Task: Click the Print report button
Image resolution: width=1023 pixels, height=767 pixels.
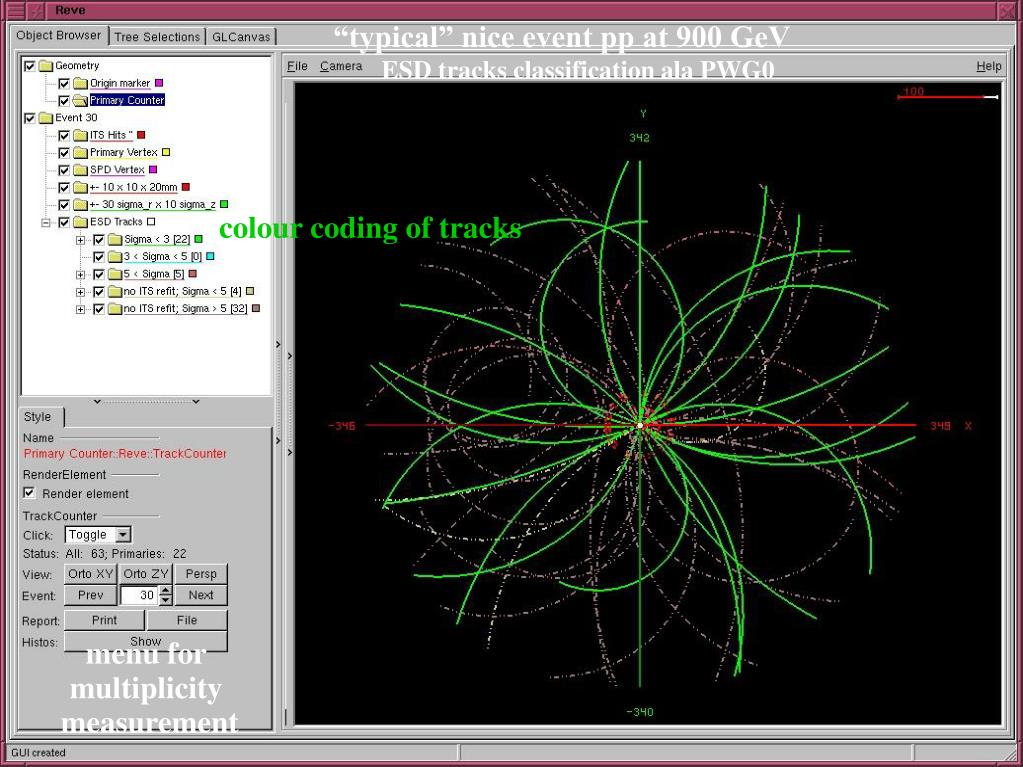Action: (x=104, y=620)
